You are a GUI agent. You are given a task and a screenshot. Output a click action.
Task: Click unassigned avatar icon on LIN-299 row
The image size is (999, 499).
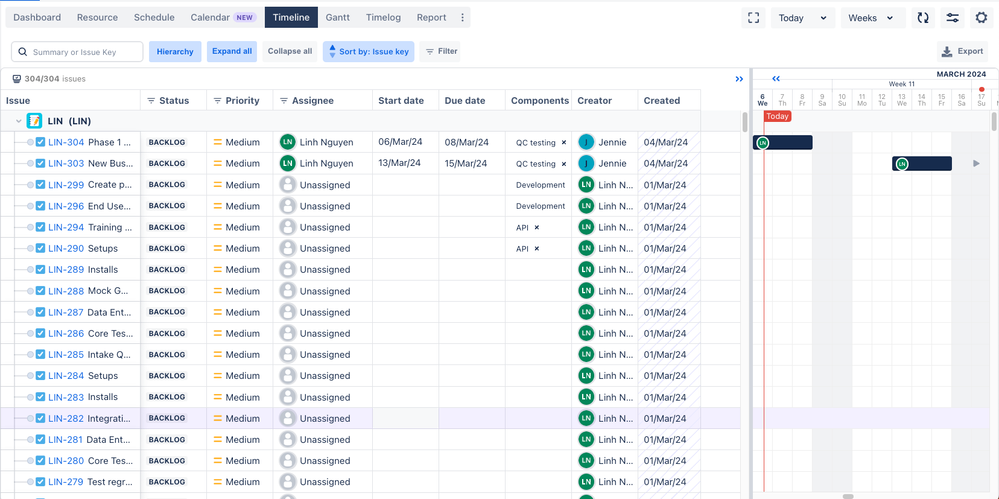click(287, 185)
